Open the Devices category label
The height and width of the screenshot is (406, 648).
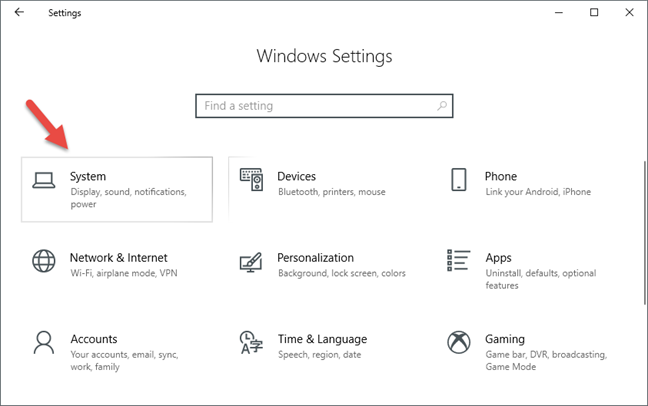296,177
